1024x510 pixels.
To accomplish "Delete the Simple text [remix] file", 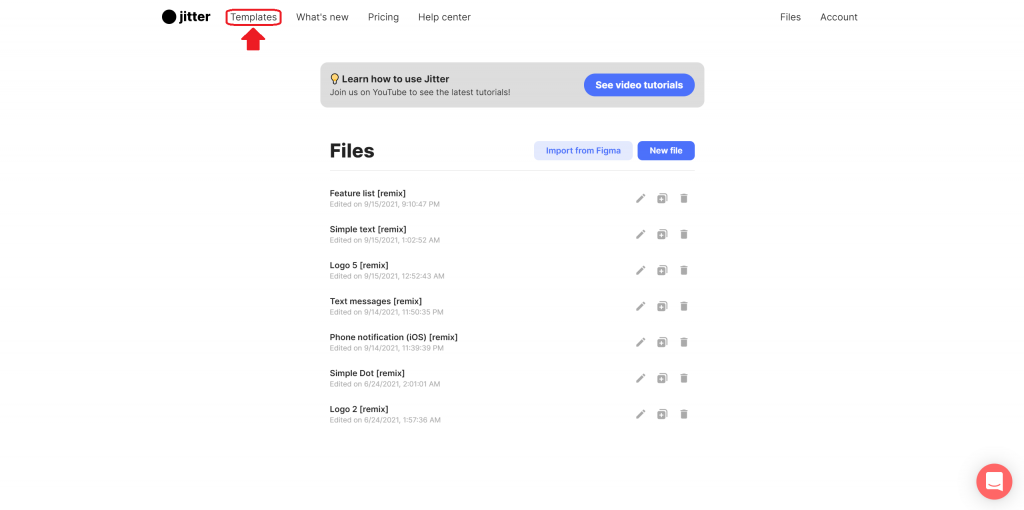I will point(684,234).
